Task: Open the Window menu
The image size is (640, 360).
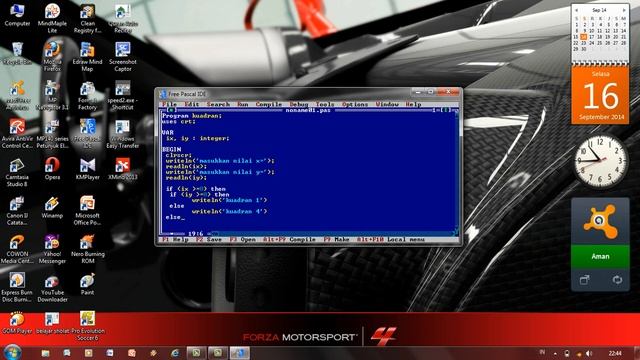Action: pos(387,104)
